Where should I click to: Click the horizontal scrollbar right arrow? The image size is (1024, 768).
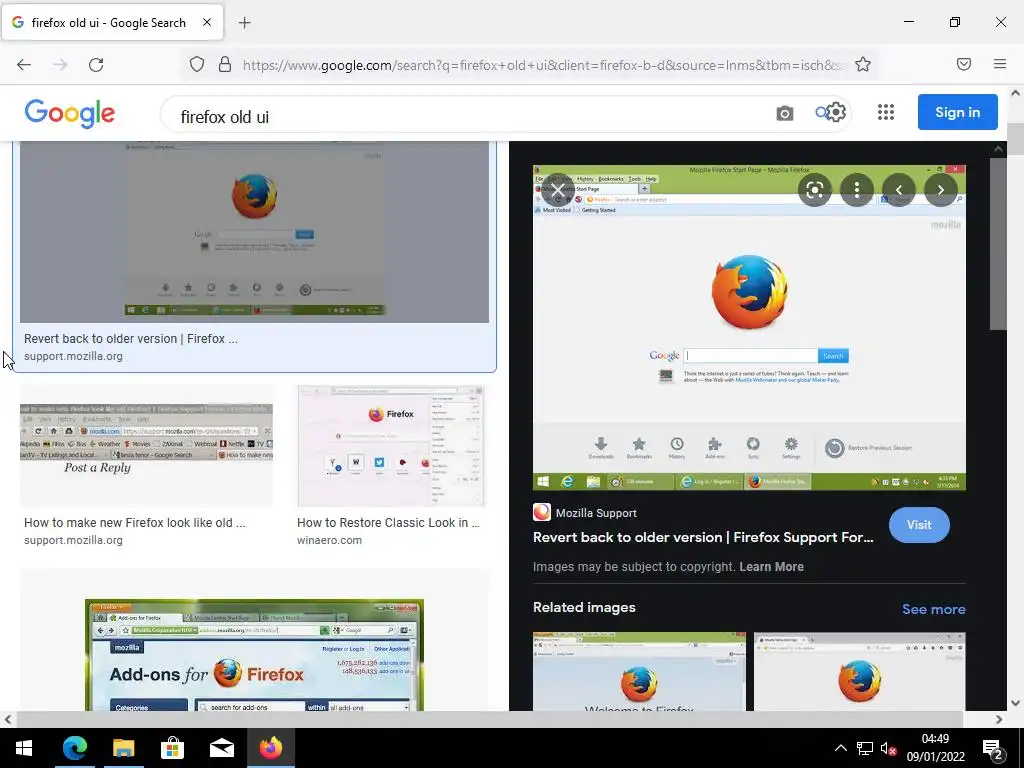click(x=999, y=720)
